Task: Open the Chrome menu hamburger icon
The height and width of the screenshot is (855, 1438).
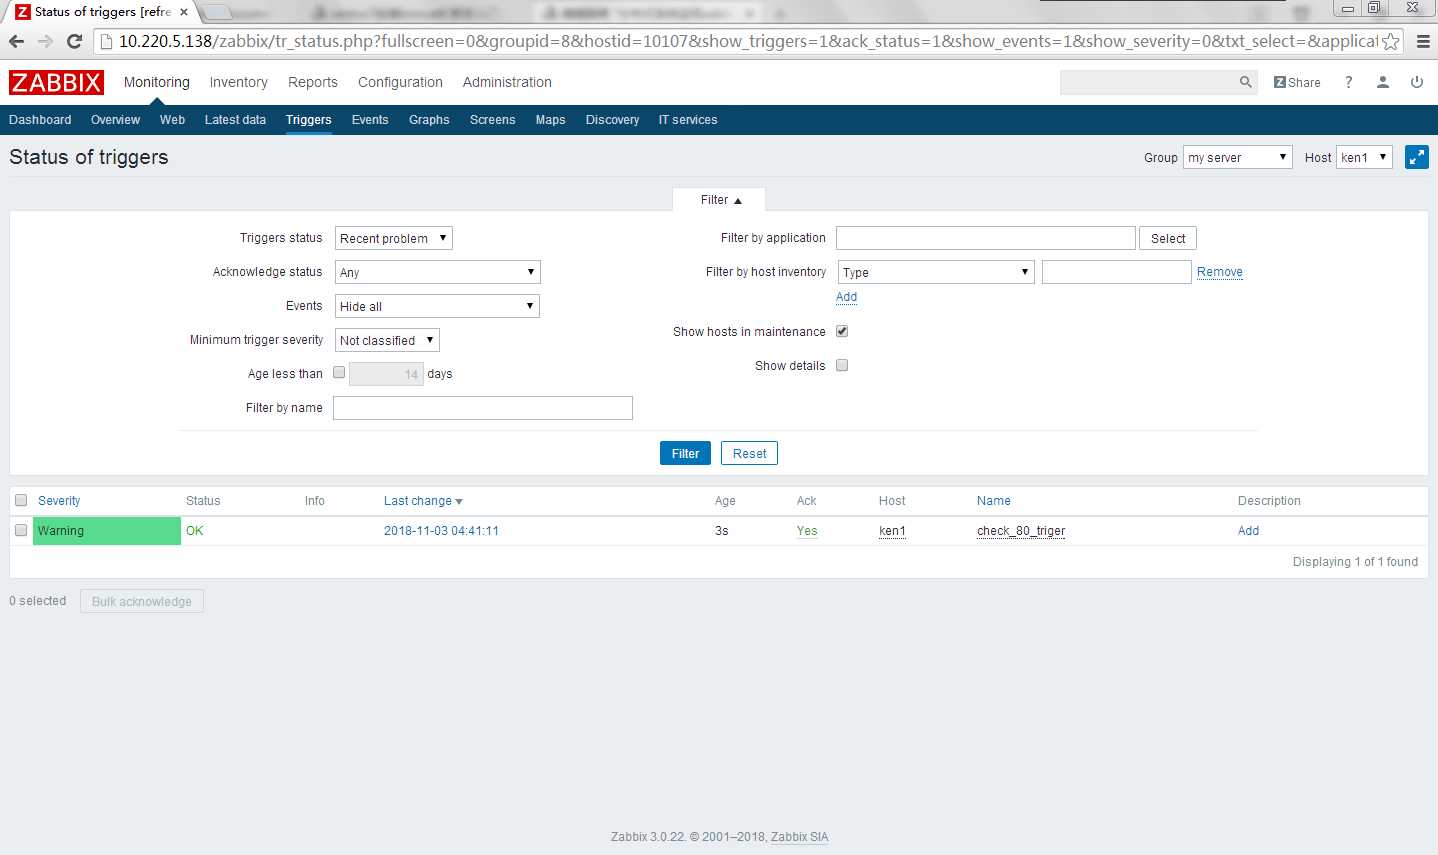Action: coord(1422,41)
